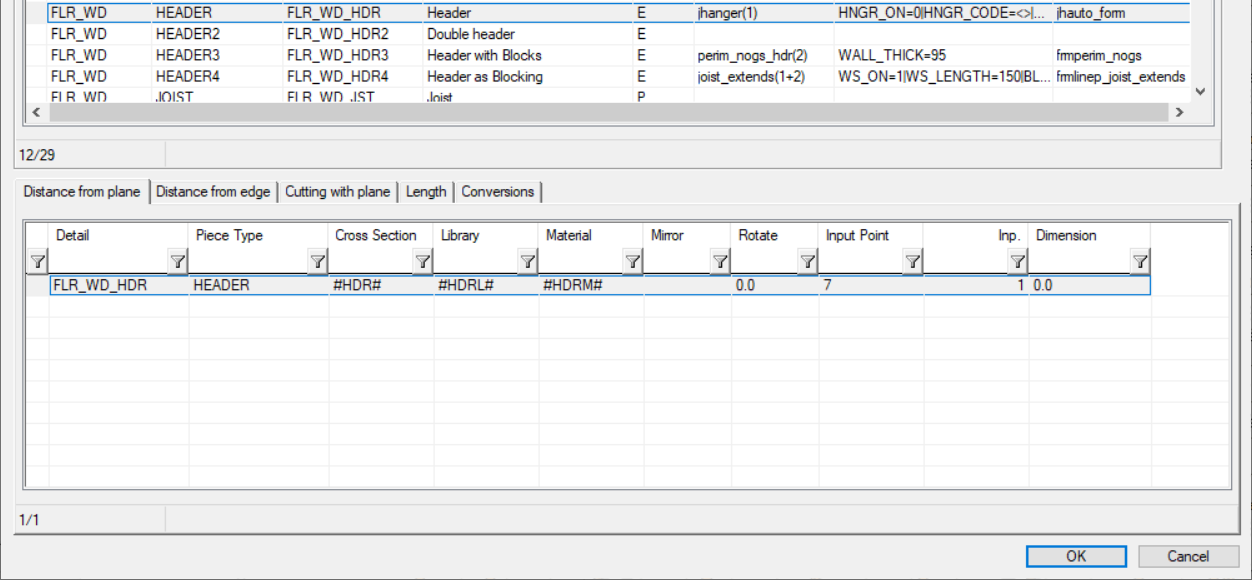The height and width of the screenshot is (580, 1252).
Task: Click the Mirror column filter icon
Action: tap(719, 262)
